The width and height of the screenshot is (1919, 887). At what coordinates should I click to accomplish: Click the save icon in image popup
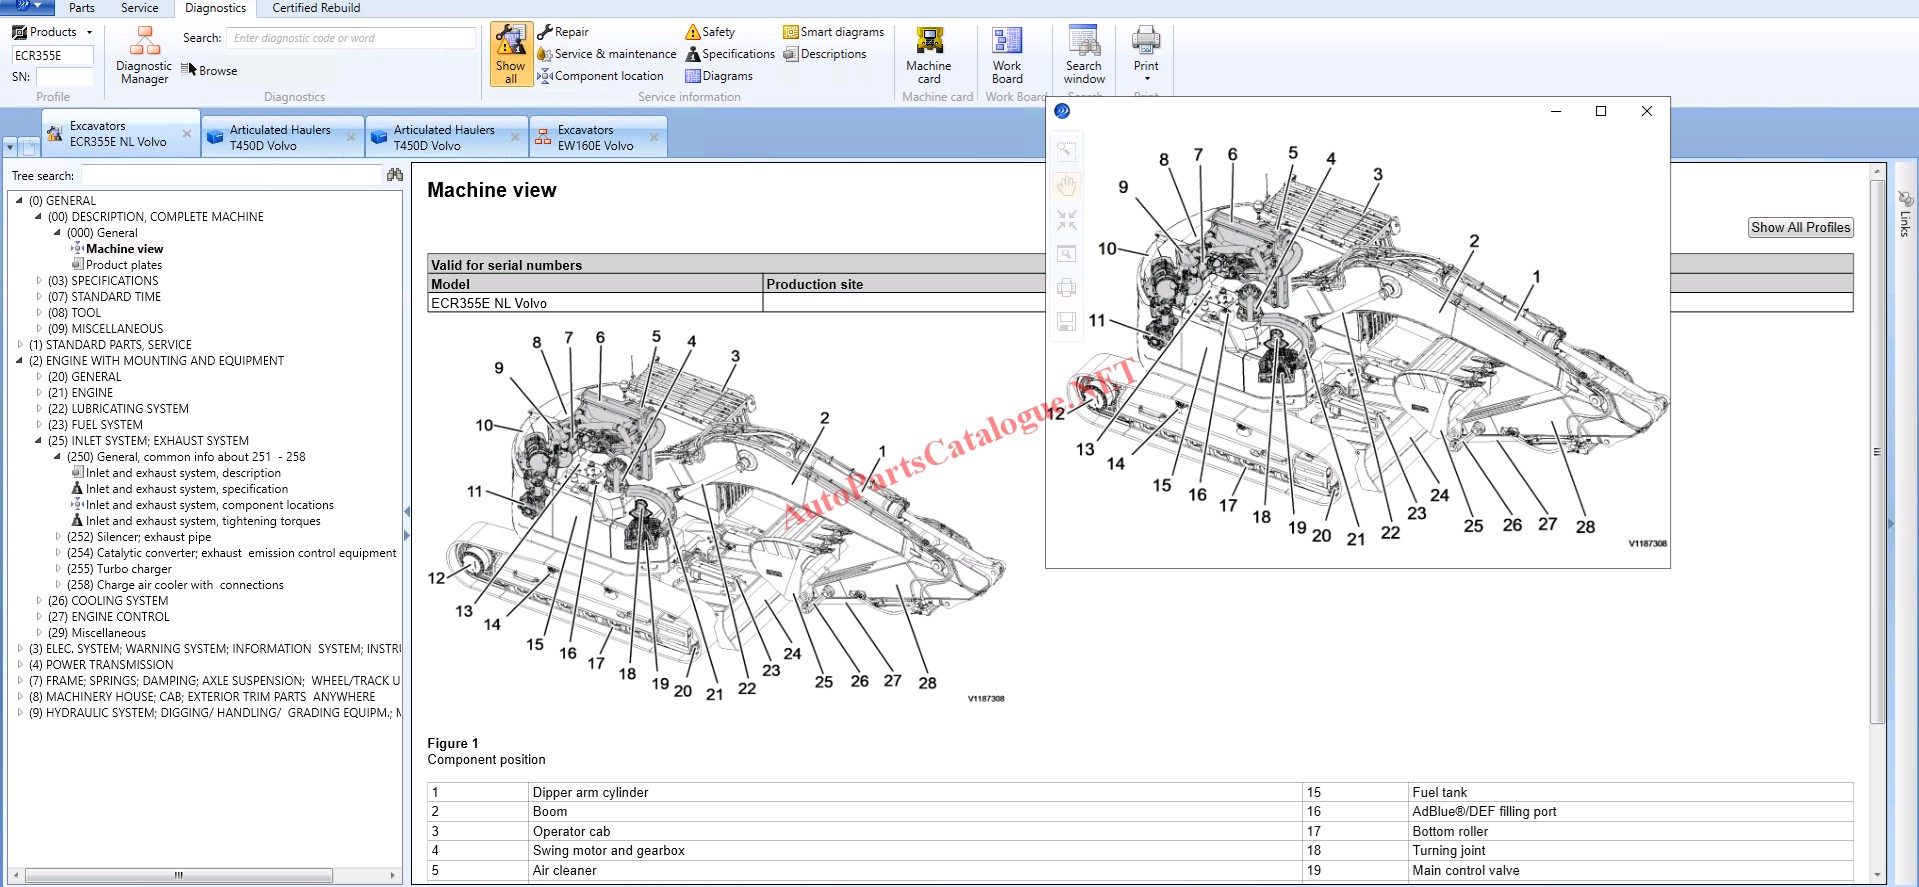click(1067, 321)
